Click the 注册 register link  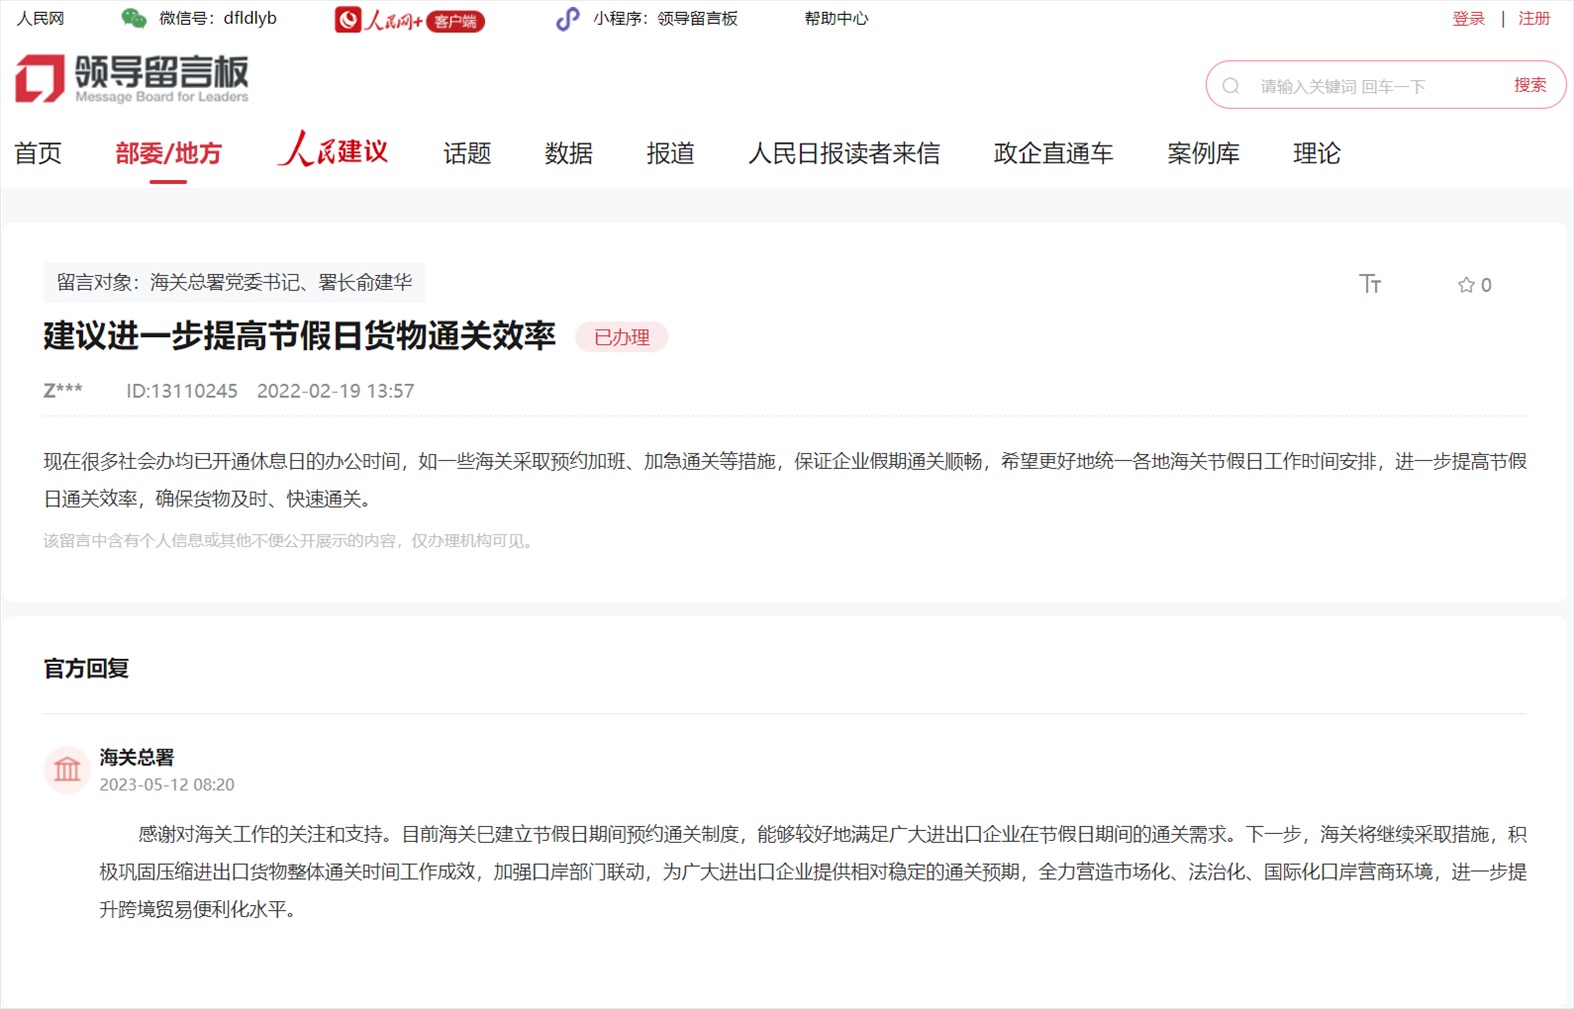point(1533,18)
